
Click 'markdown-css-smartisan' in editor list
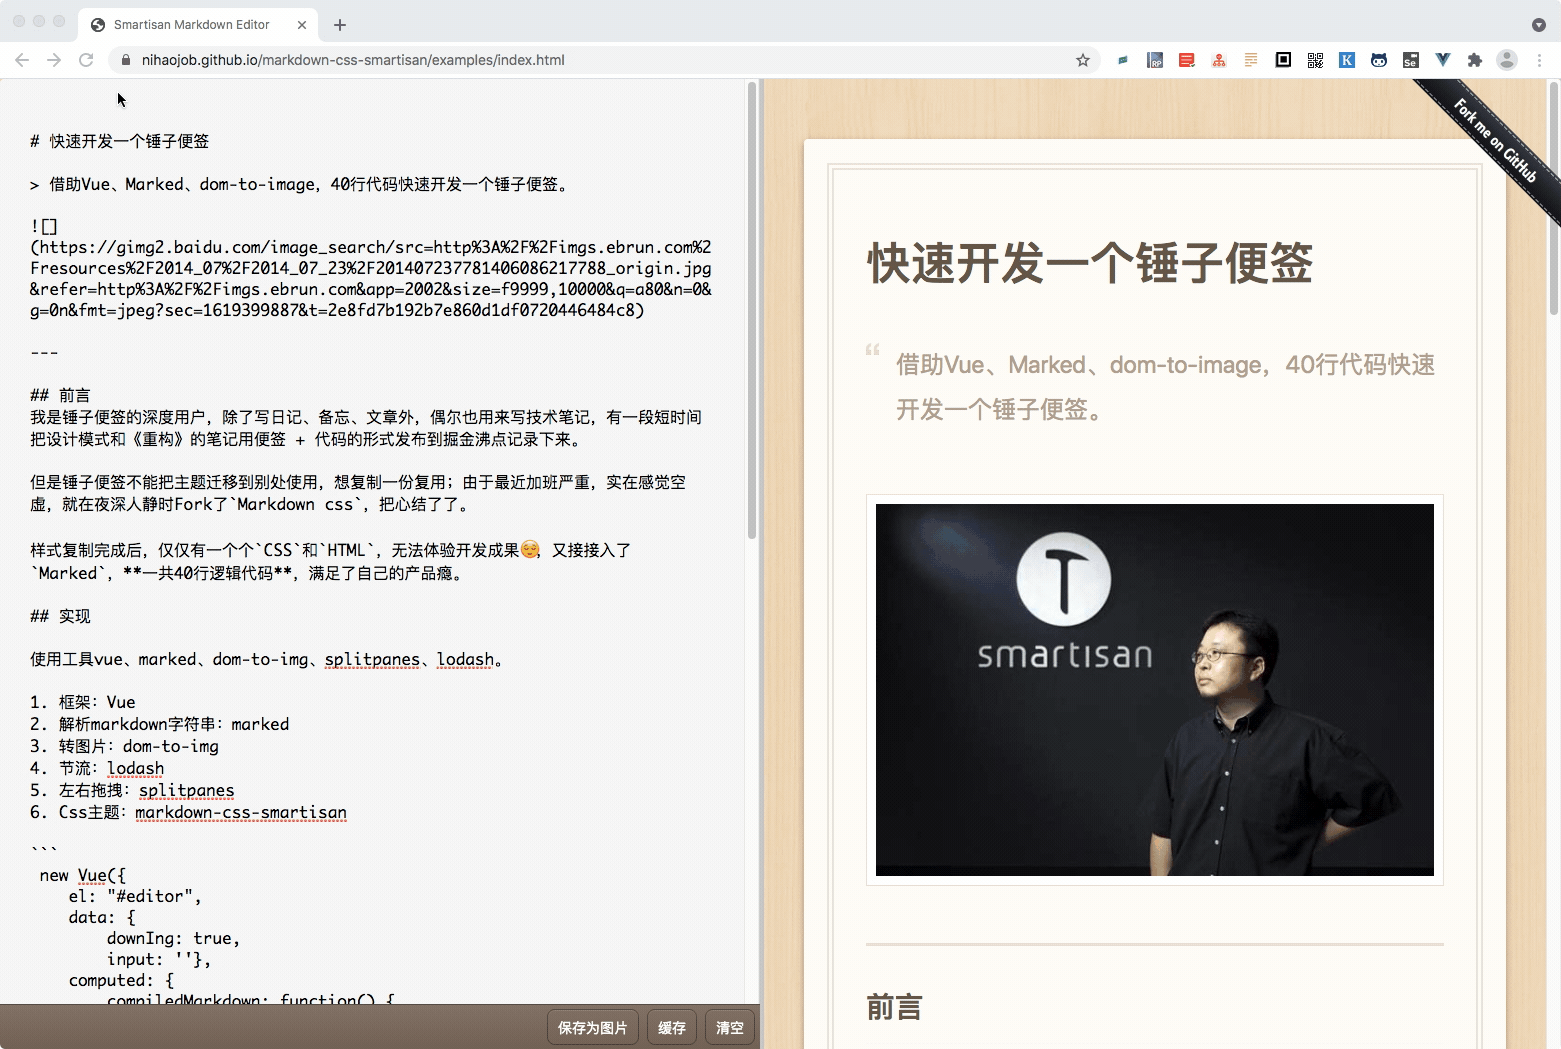pyautogui.click(x=241, y=812)
